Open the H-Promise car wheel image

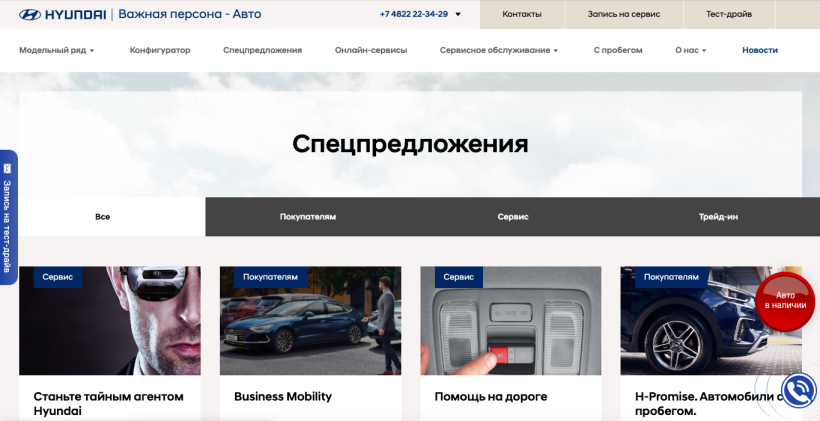click(711, 321)
